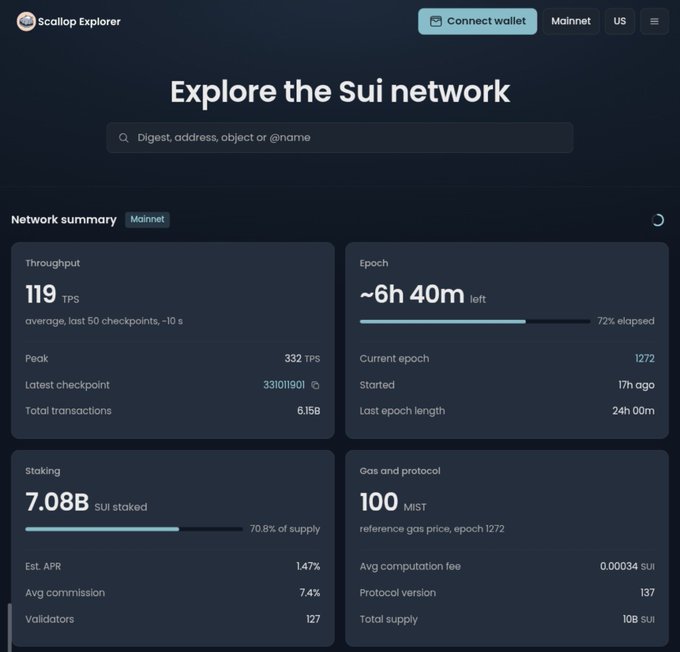This screenshot has height=652, width=680.
Task: Copy the latest checkpoint number
Action: [x=315, y=385]
